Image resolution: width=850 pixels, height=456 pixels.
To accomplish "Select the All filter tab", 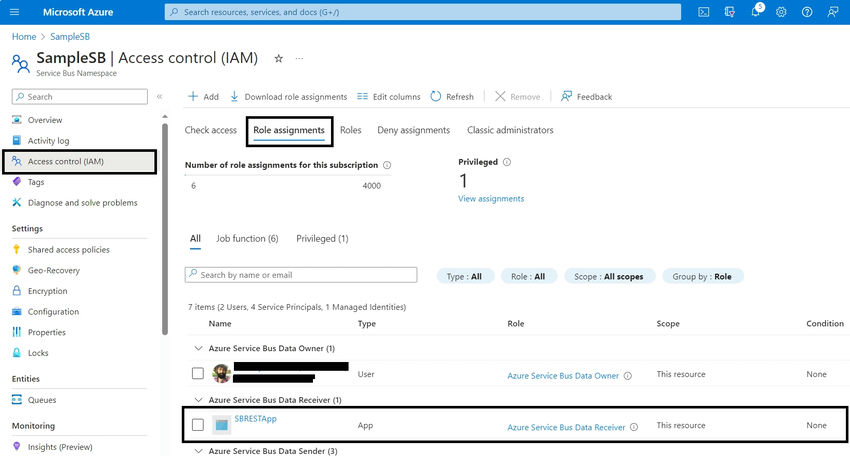I will 195,239.
